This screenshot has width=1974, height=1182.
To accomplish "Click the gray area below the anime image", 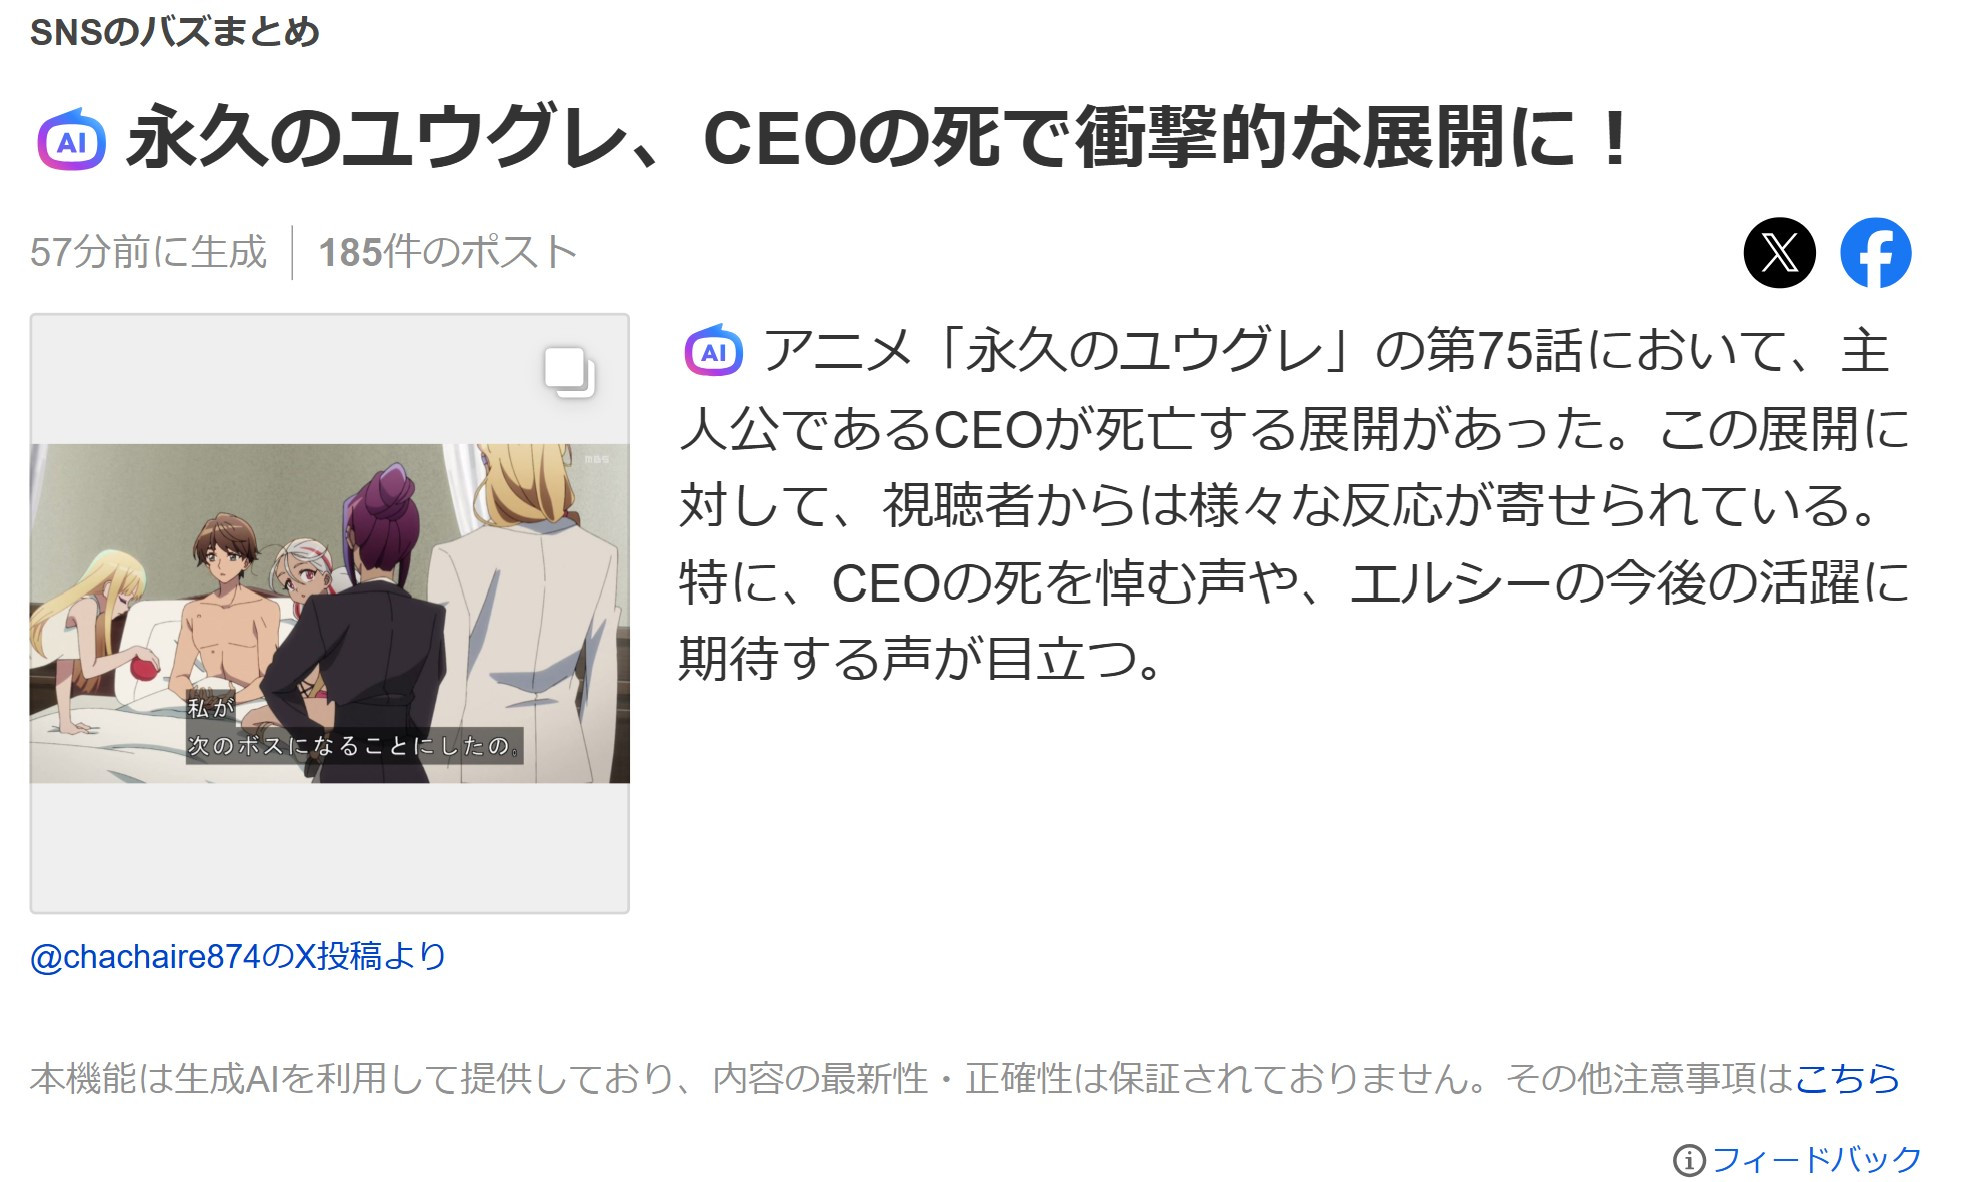I will tap(330, 847).
